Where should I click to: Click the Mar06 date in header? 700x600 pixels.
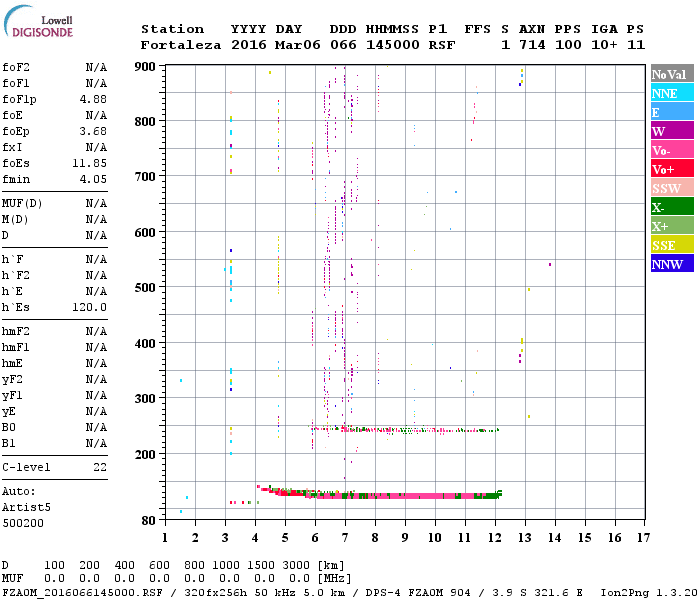pyautogui.click(x=298, y=45)
